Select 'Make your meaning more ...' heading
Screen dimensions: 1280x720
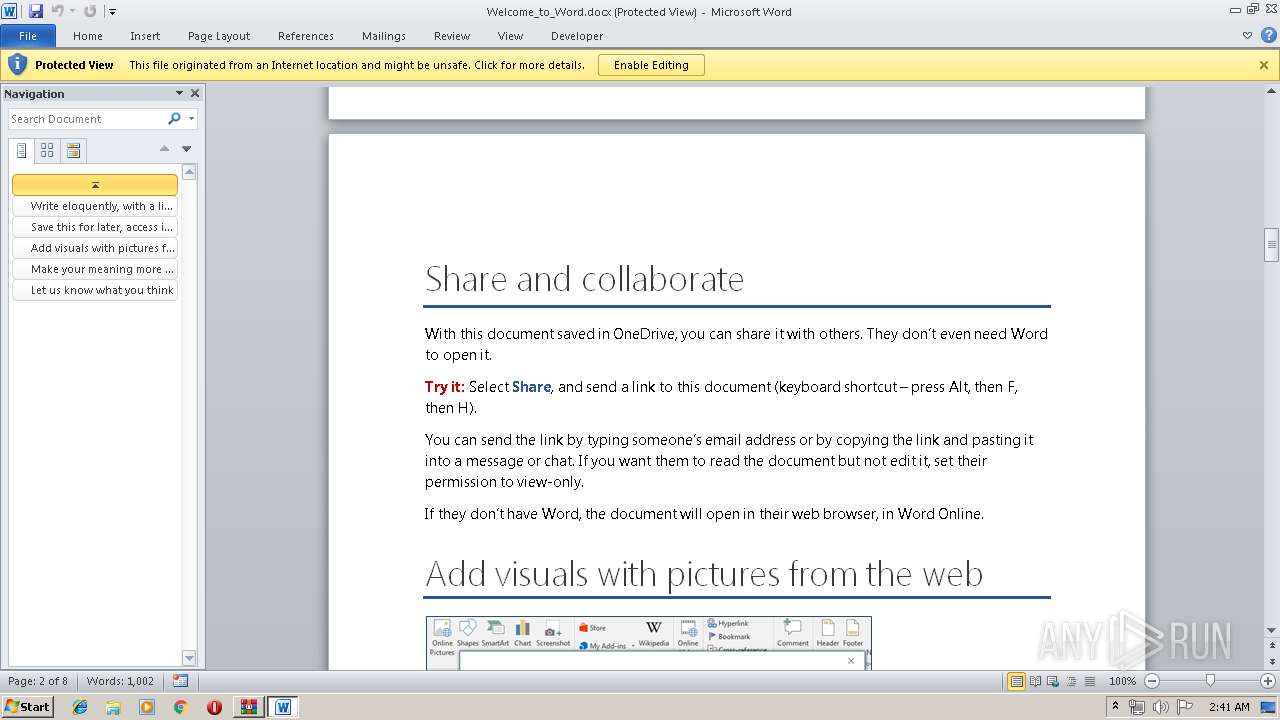(x=95, y=269)
